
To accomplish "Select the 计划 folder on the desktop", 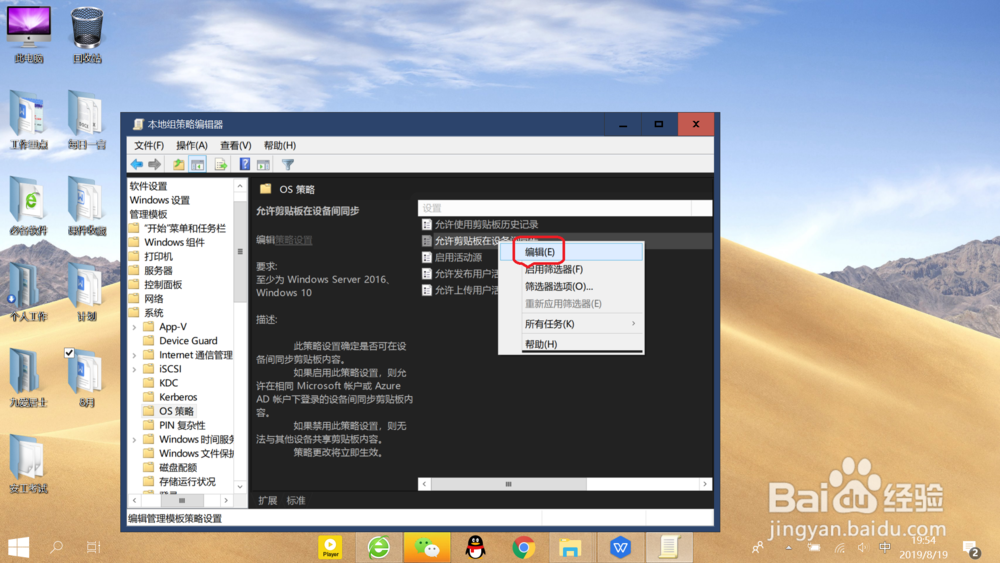I will point(87,290).
